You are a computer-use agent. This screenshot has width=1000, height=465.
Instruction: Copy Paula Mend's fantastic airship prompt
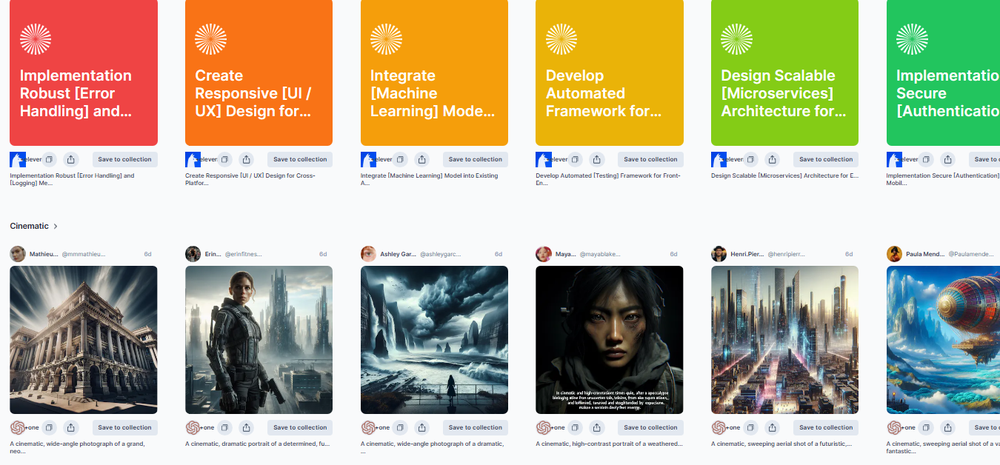coord(926,427)
